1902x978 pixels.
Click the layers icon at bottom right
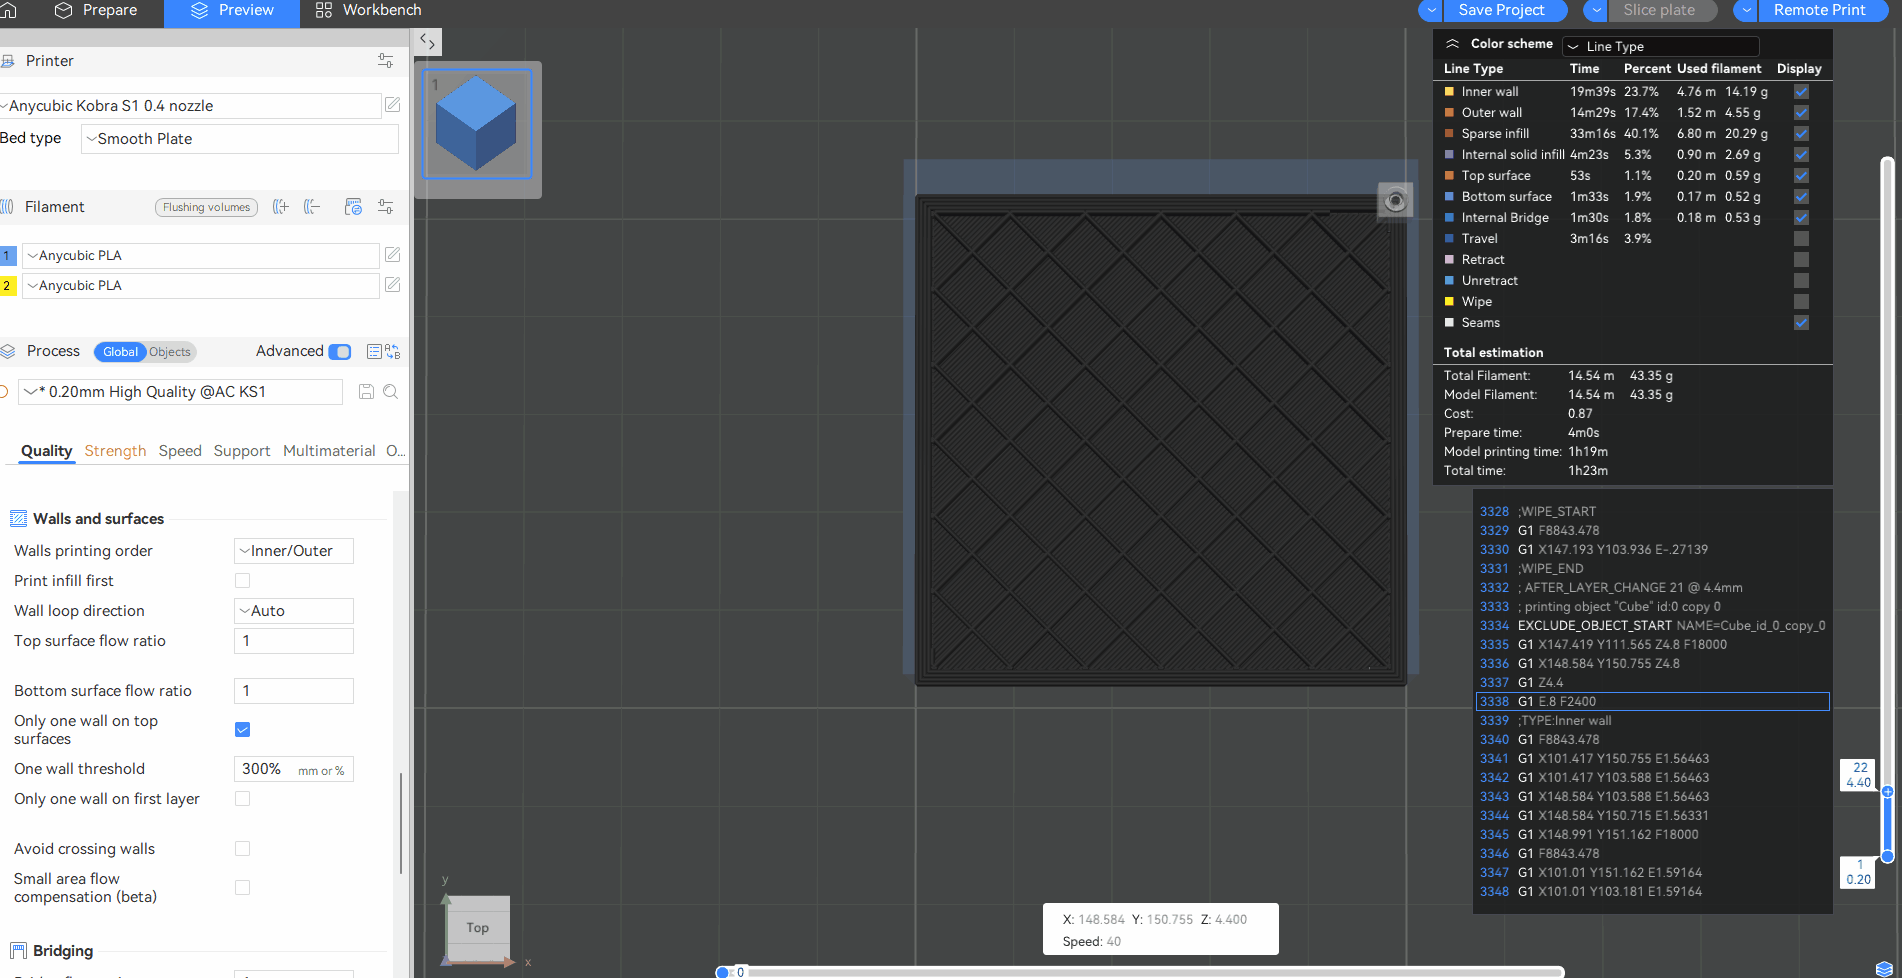pyautogui.click(x=1884, y=968)
